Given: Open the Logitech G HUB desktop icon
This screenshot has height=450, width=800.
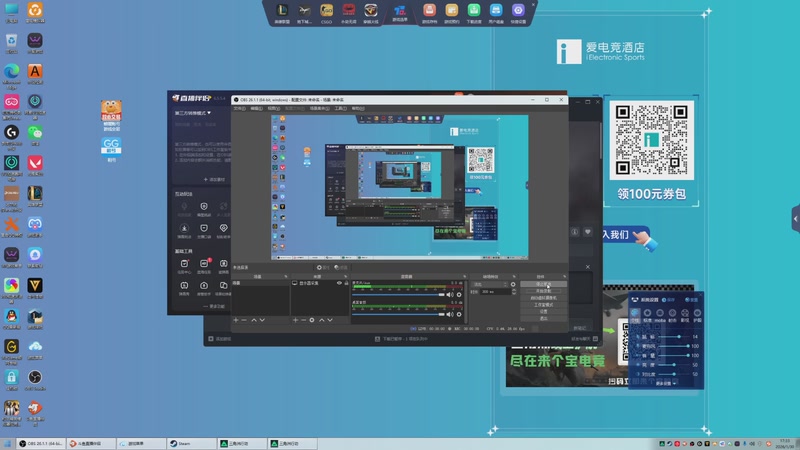Looking at the screenshot, I should click(11, 133).
